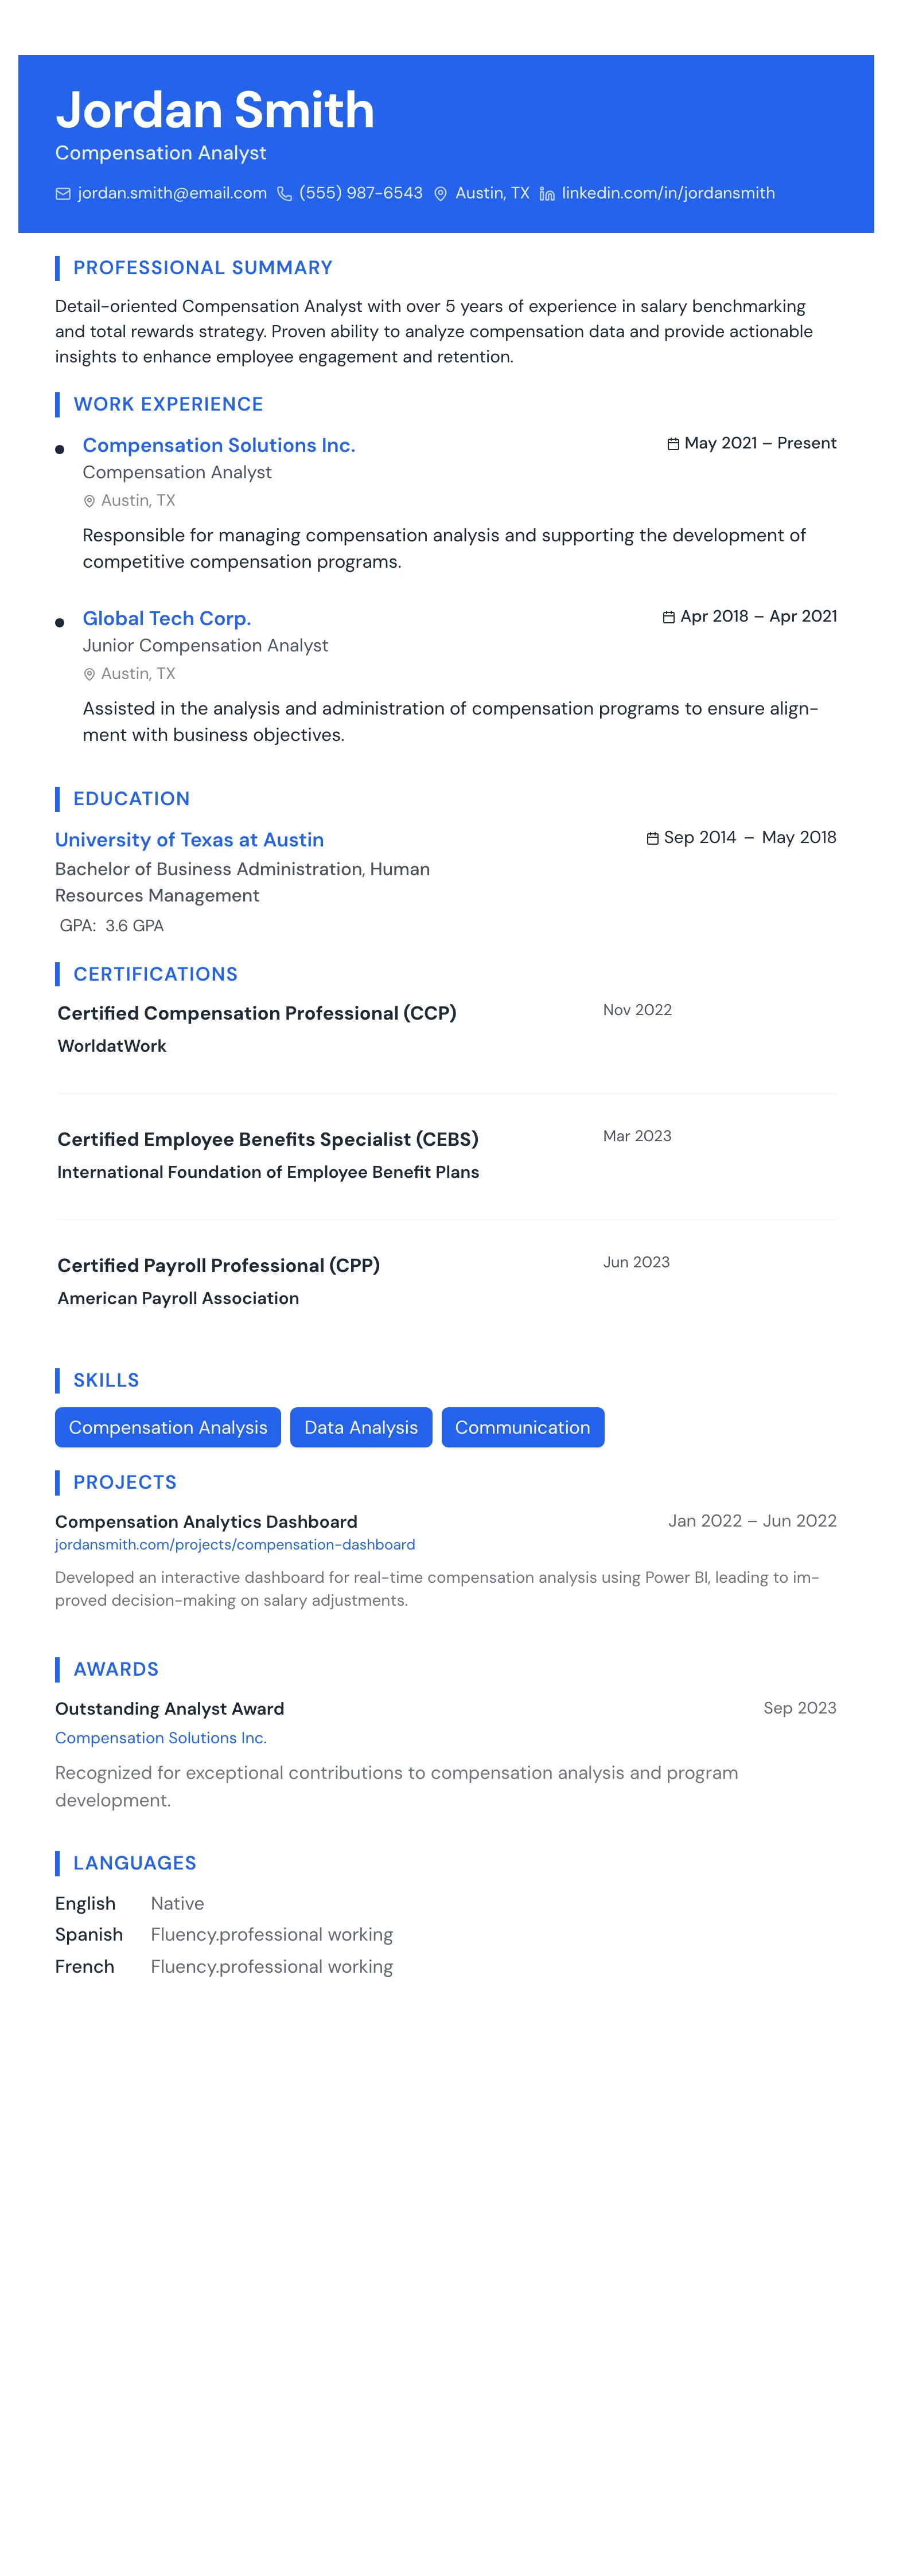
Task: Click the location pin icon beside Austin, TX in header
Action: pos(440,194)
